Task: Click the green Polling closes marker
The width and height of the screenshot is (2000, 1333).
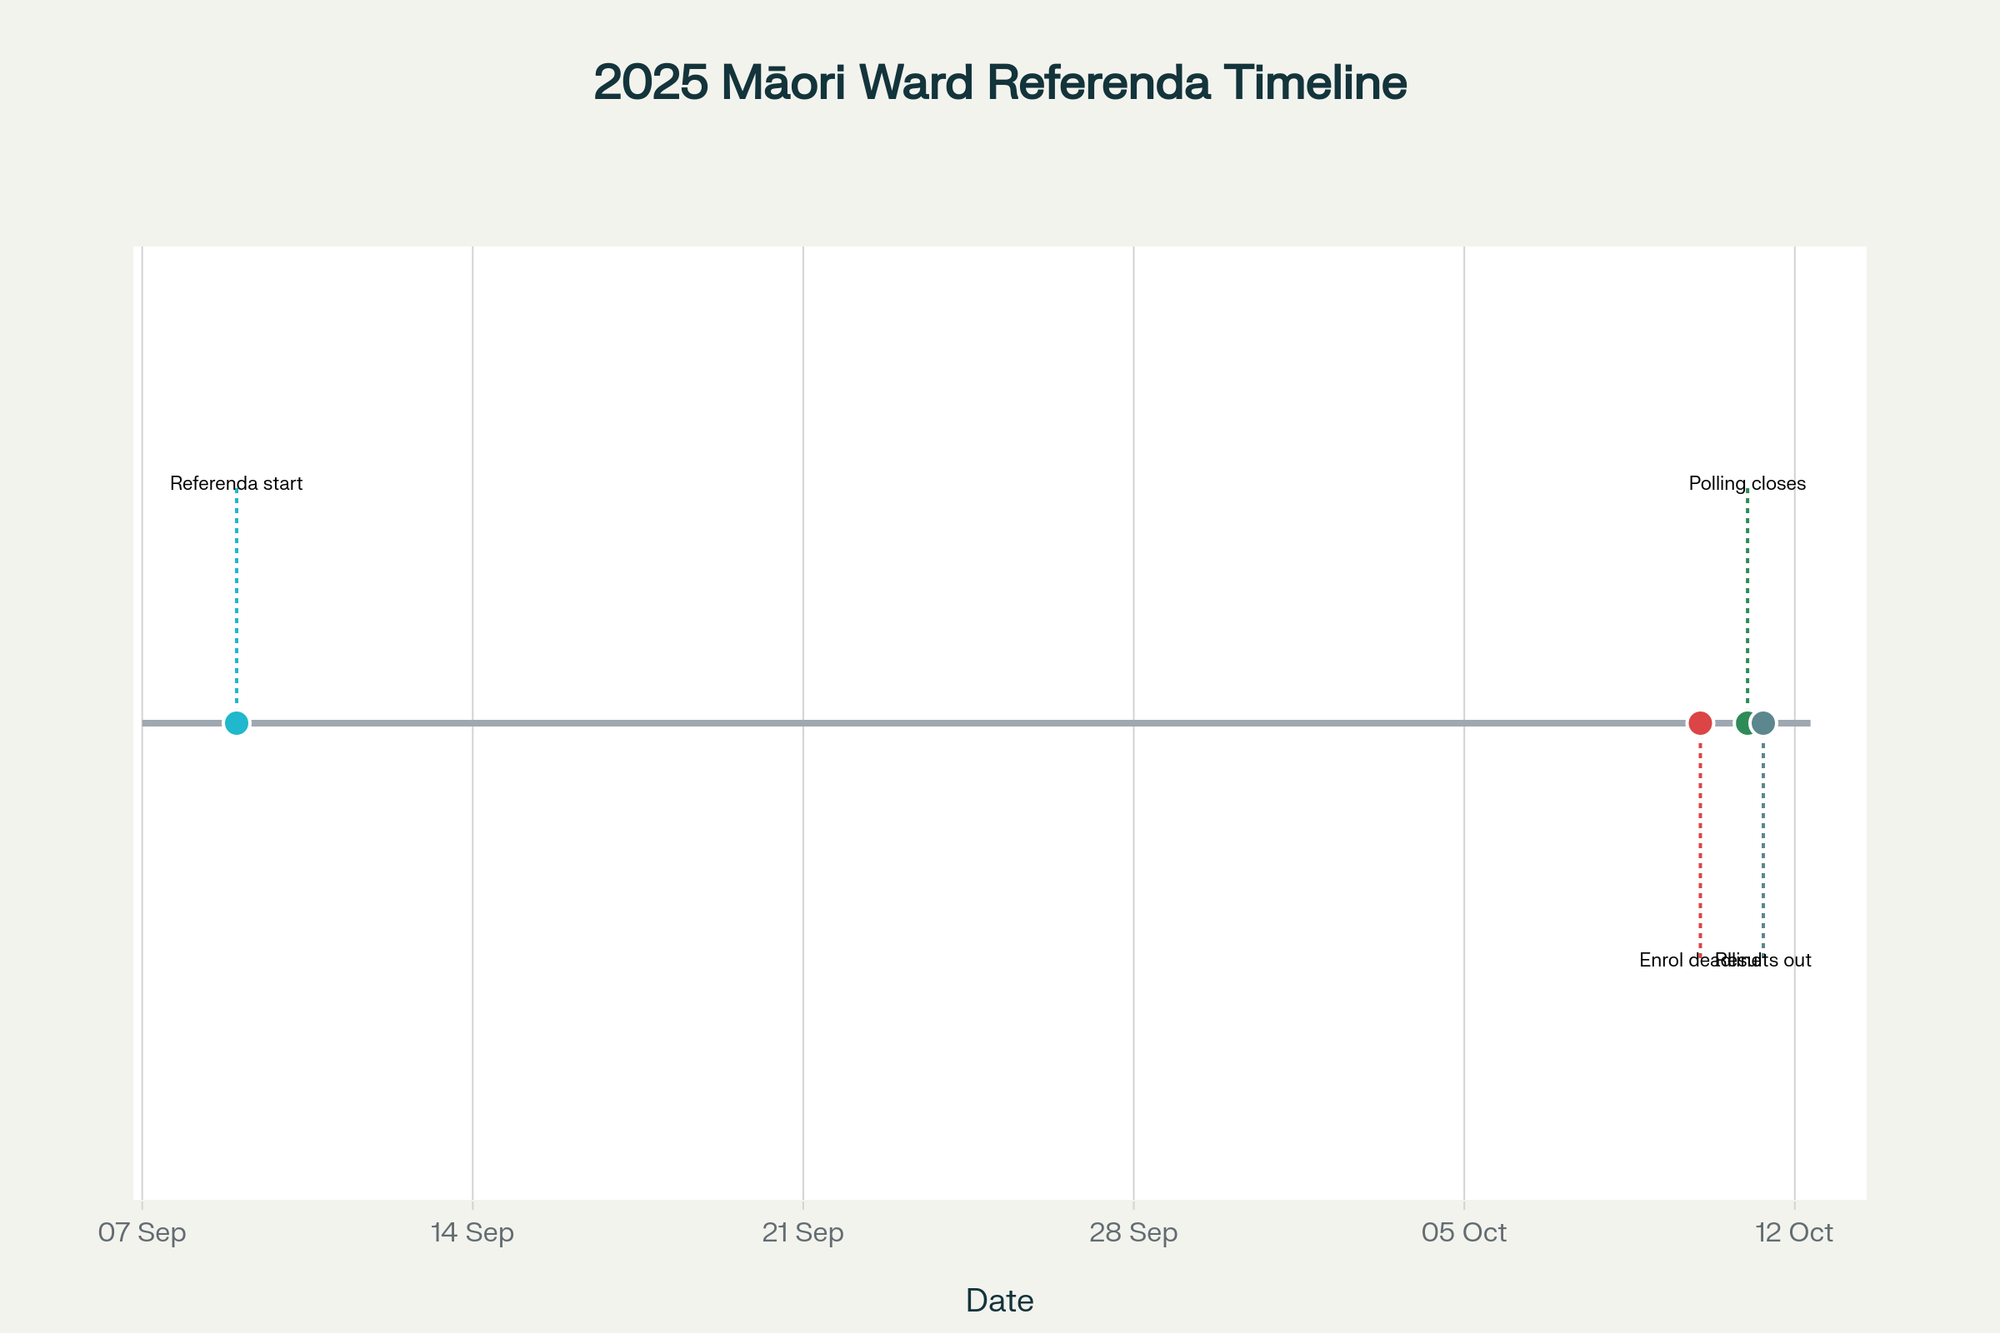Action: [x=1744, y=723]
